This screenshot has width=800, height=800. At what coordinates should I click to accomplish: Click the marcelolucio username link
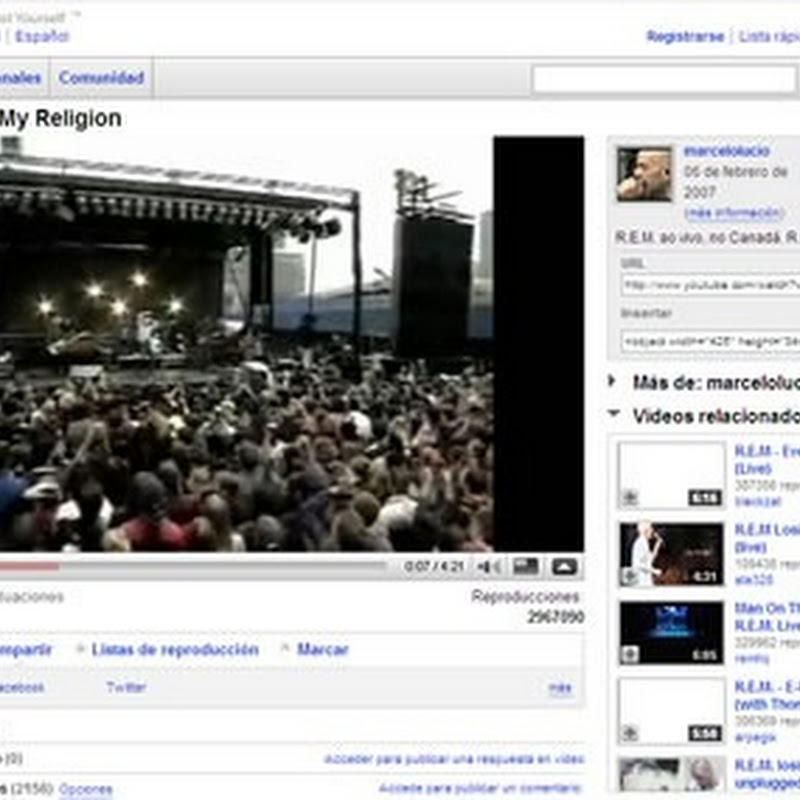tap(726, 151)
